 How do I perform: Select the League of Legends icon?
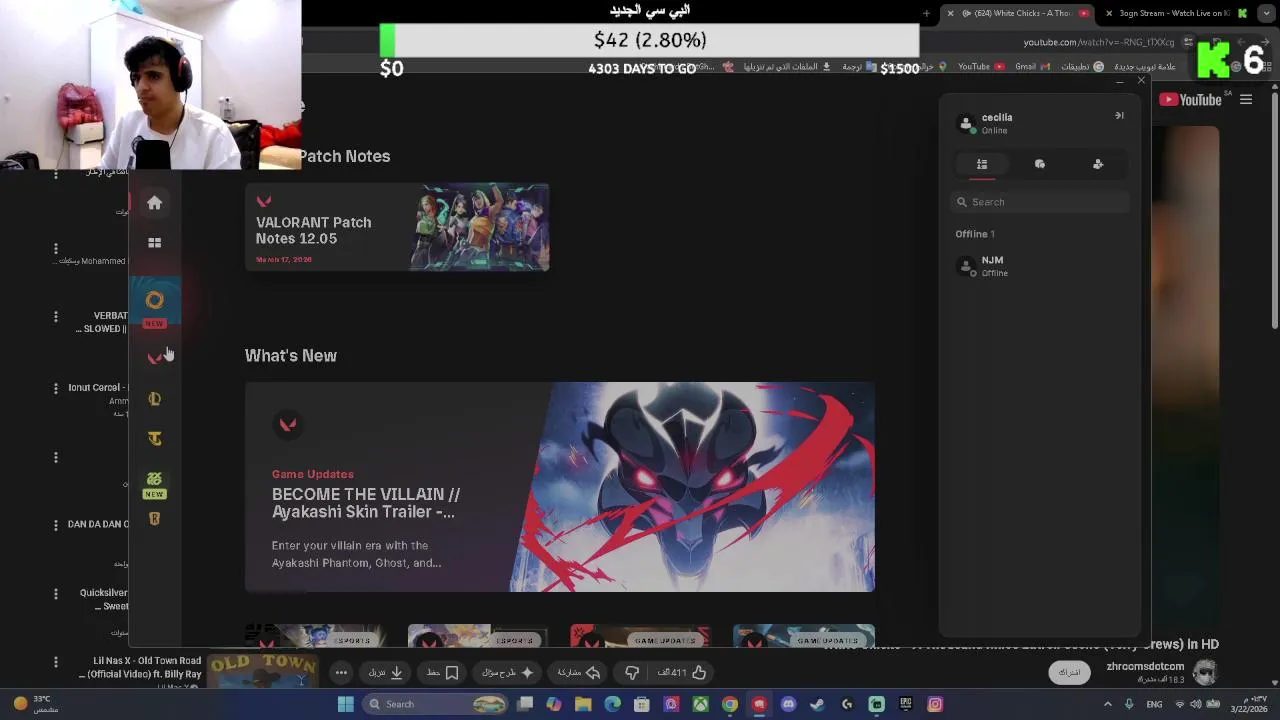154,399
